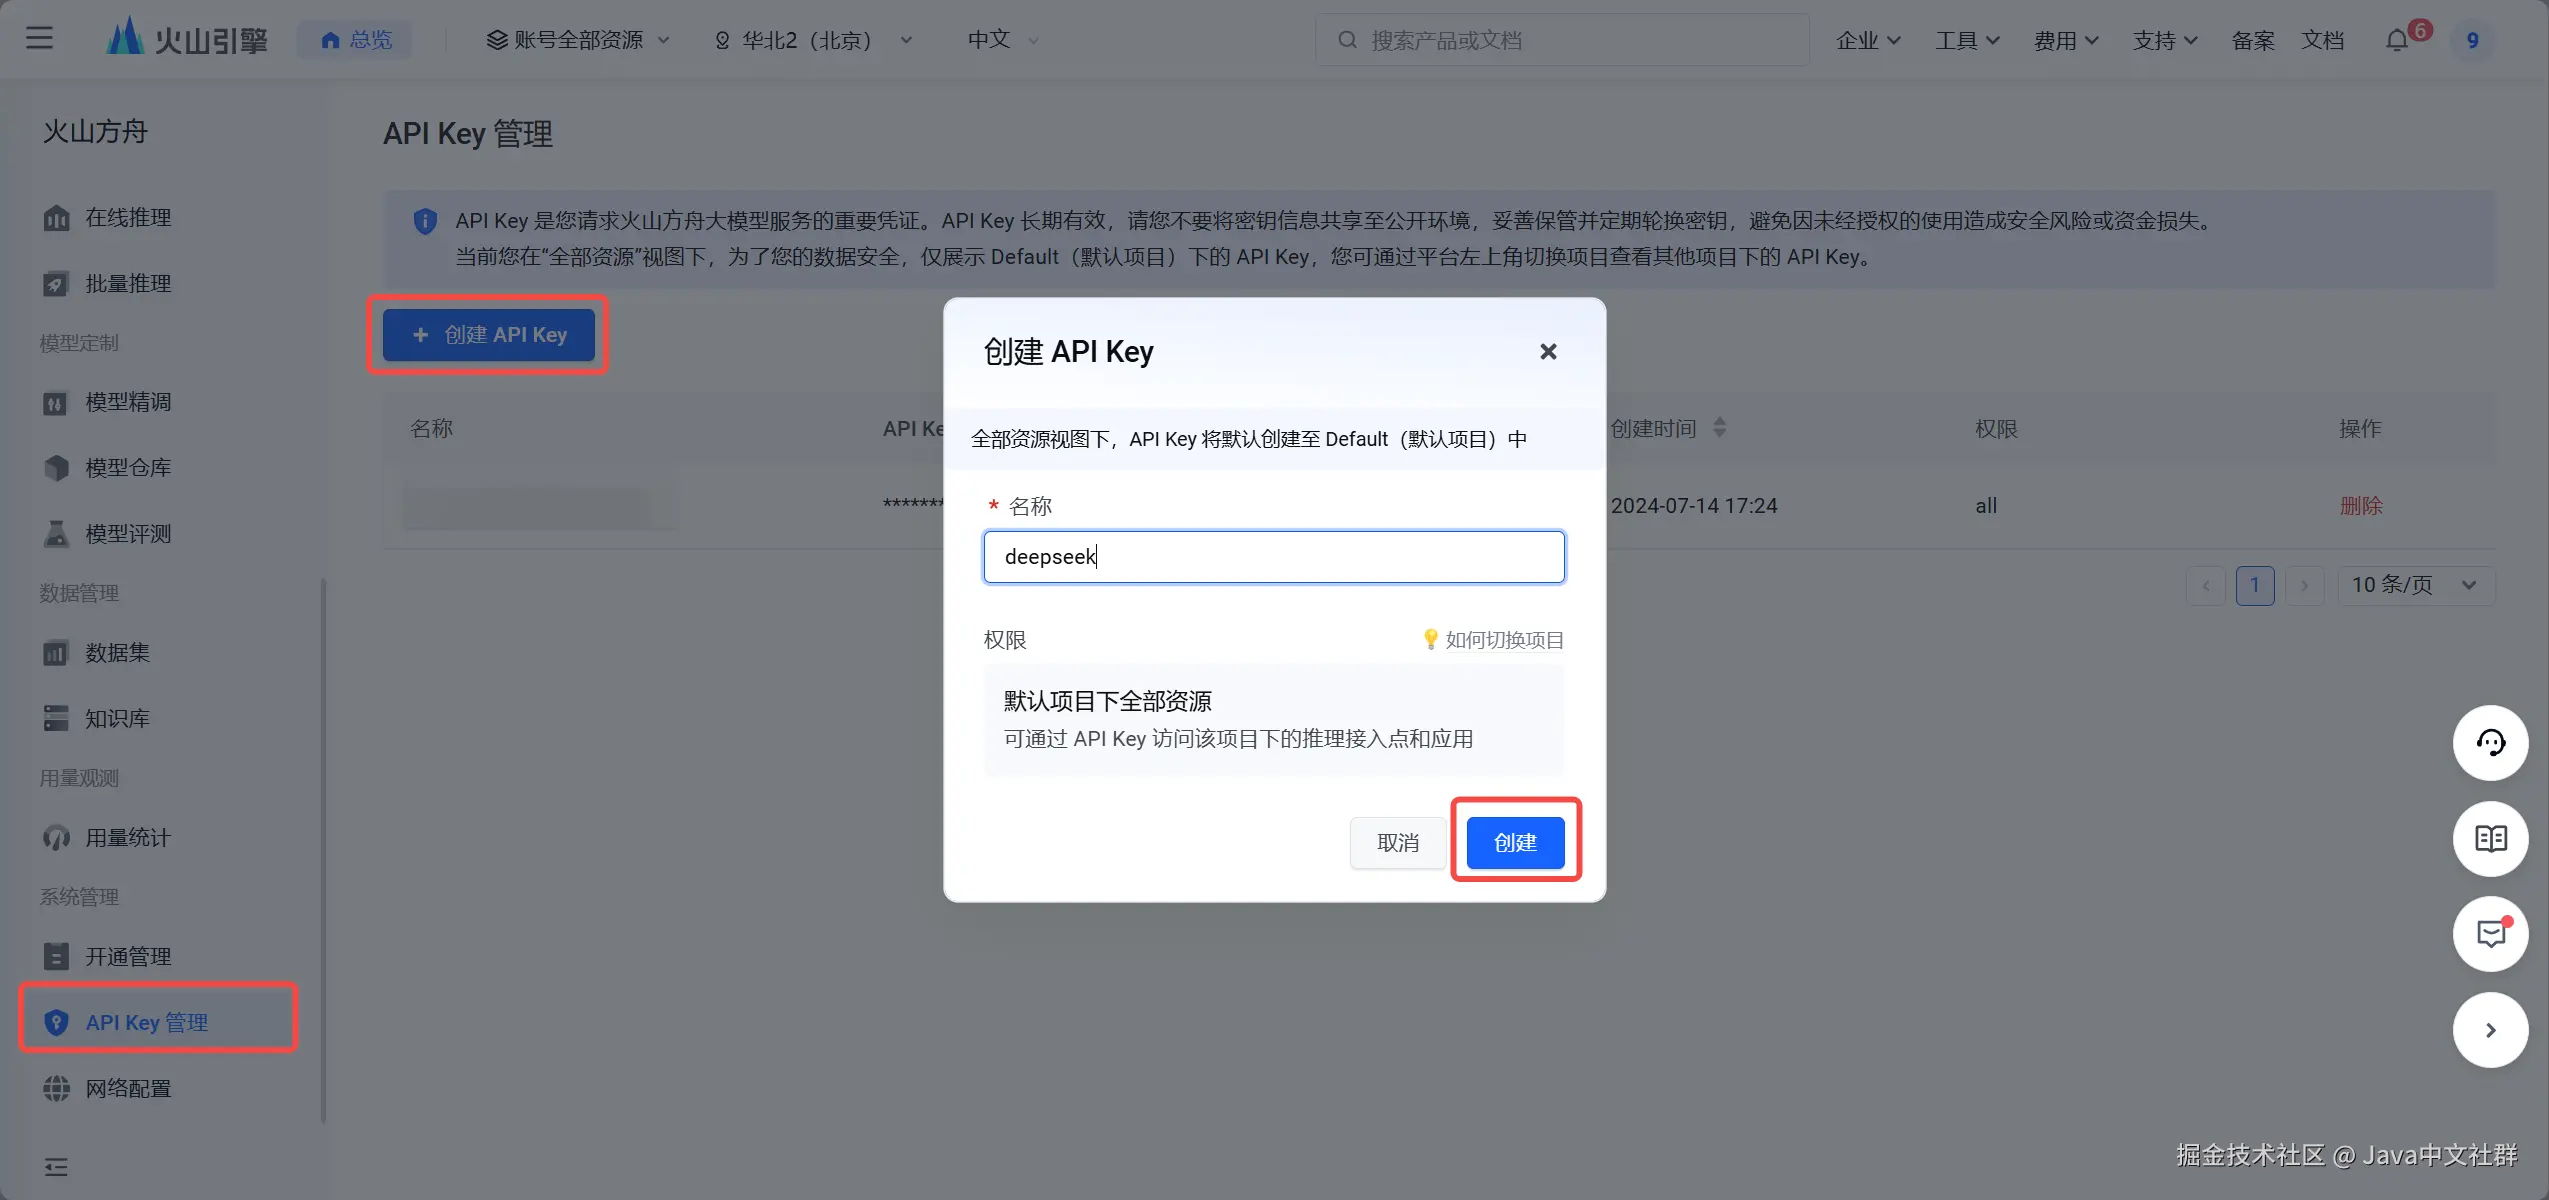2549x1200 pixels.
Task: Open the 华北2（北京）region dropdown
Action: (812, 40)
